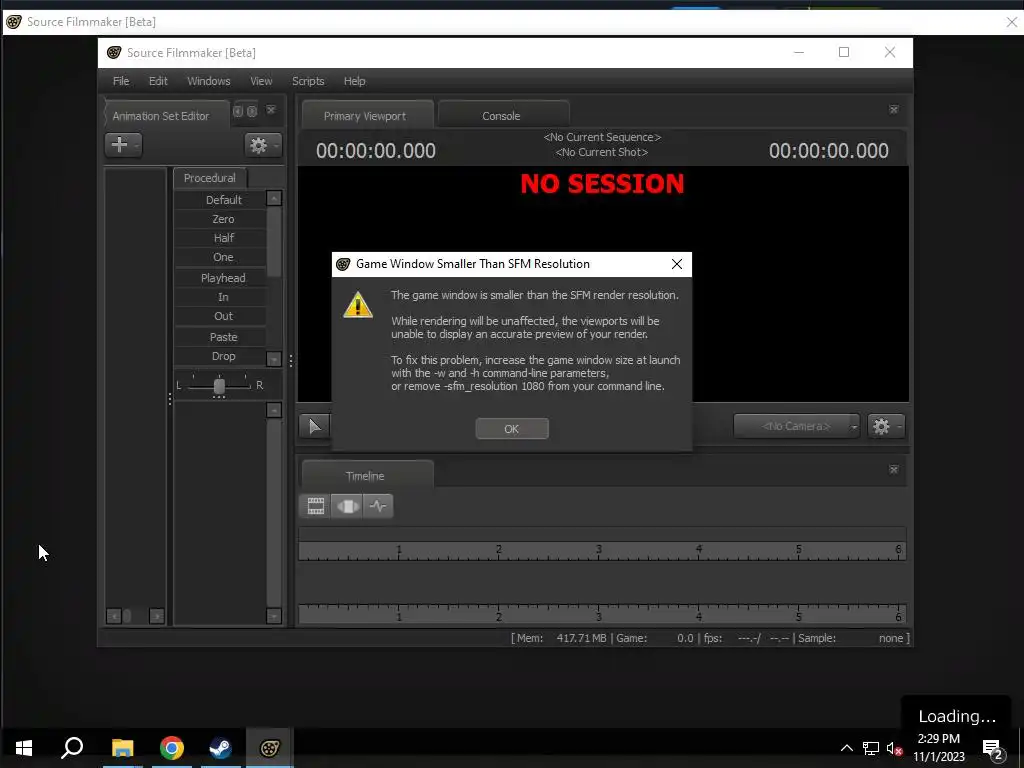Click the lower controls list scroll-up arrow
Screen dimensions: 1024x768
[x=274, y=410]
